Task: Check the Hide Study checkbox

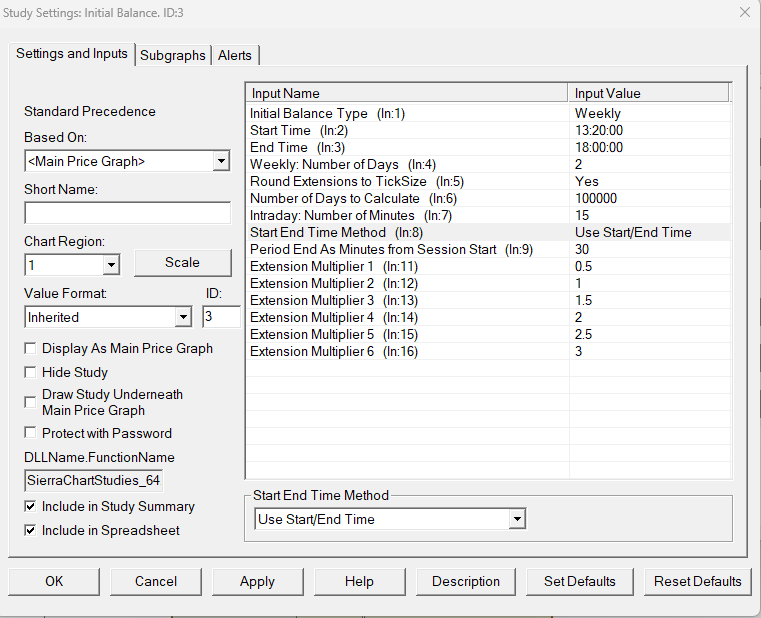Action: [31, 372]
